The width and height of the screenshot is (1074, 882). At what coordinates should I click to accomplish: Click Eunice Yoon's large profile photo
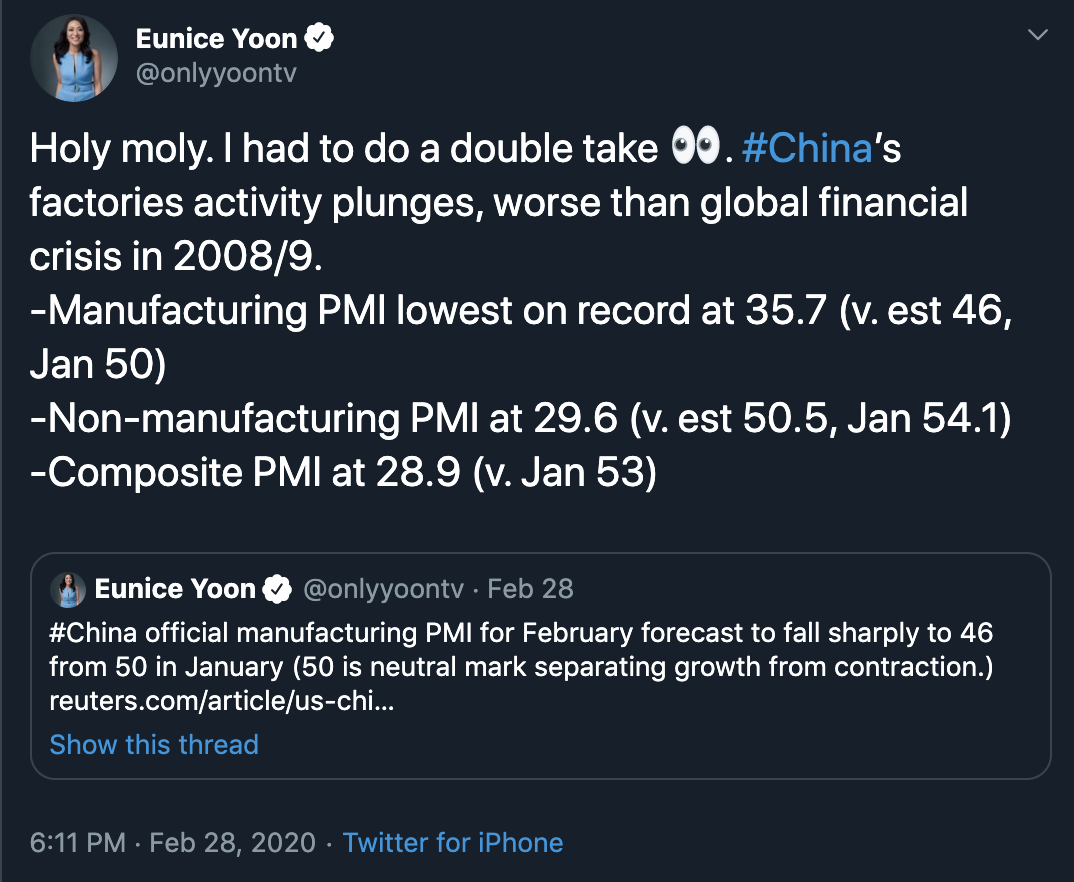[x=74, y=58]
